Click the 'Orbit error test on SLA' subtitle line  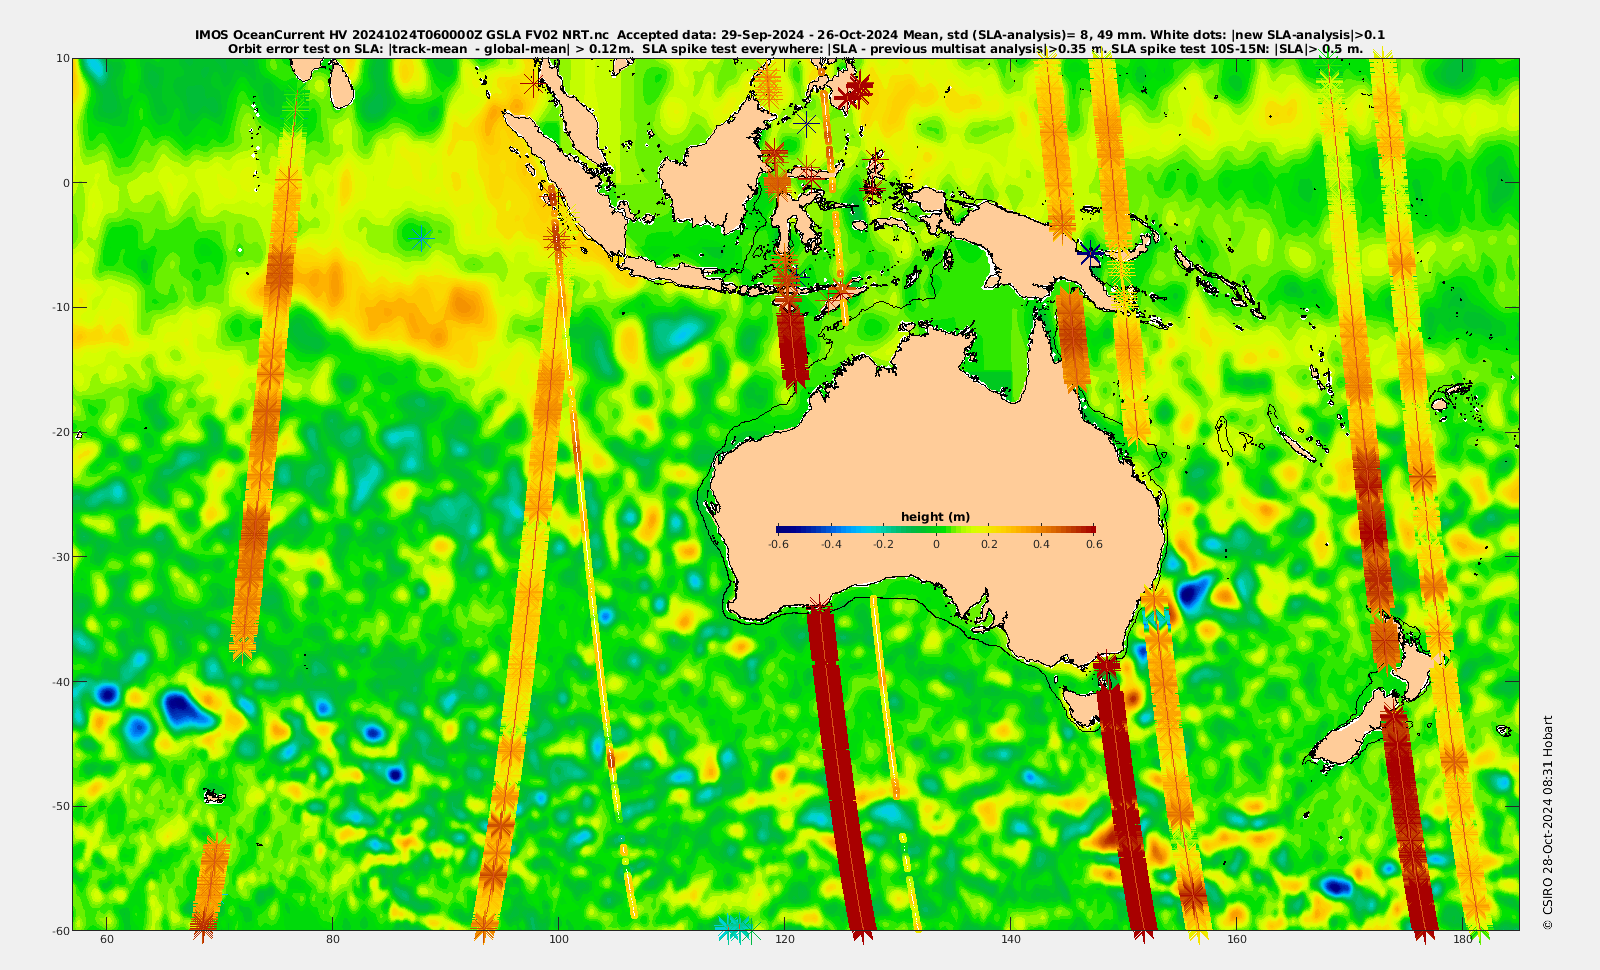[795, 48]
